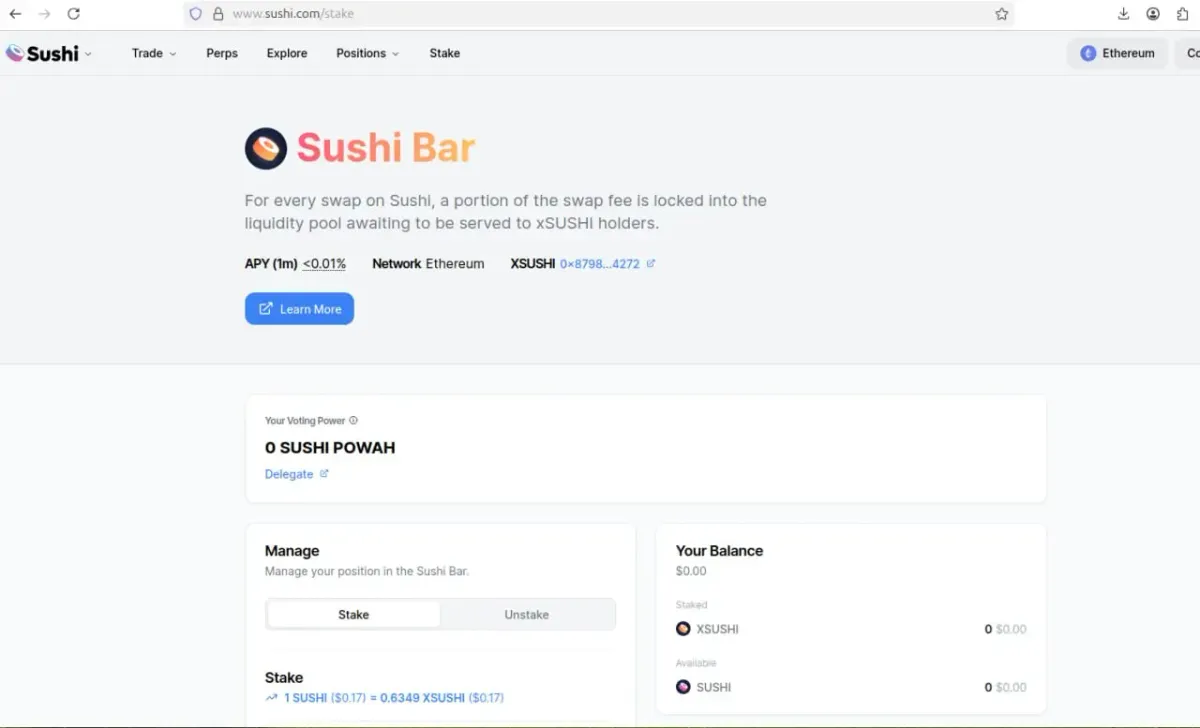Open the Stake nav item
This screenshot has height=728, width=1200.
tap(445, 53)
